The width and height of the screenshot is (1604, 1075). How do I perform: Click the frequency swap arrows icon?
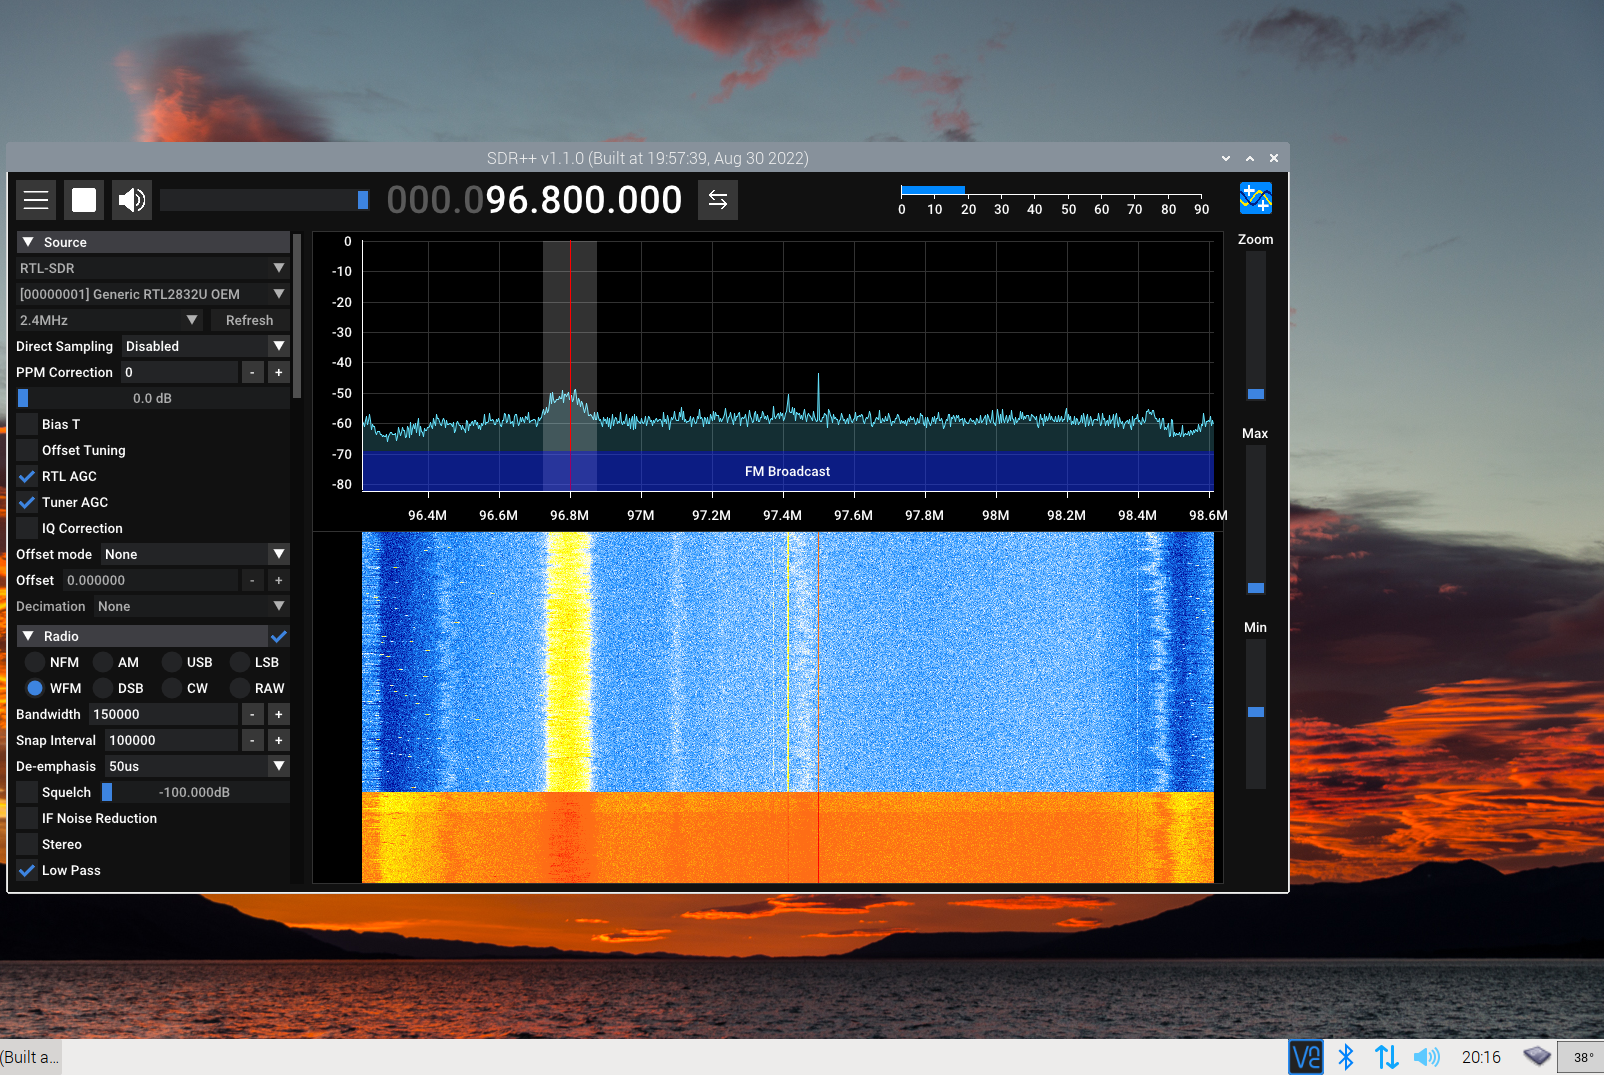click(x=717, y=200)
